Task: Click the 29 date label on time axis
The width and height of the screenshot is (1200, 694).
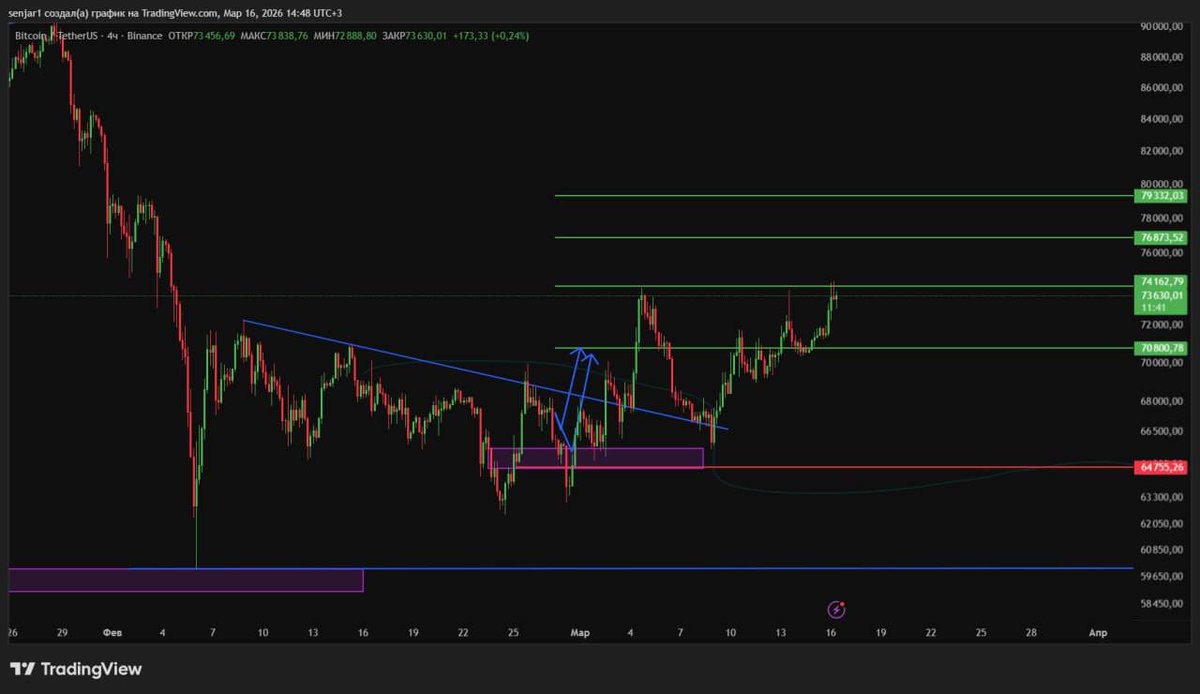Action: 62,633
